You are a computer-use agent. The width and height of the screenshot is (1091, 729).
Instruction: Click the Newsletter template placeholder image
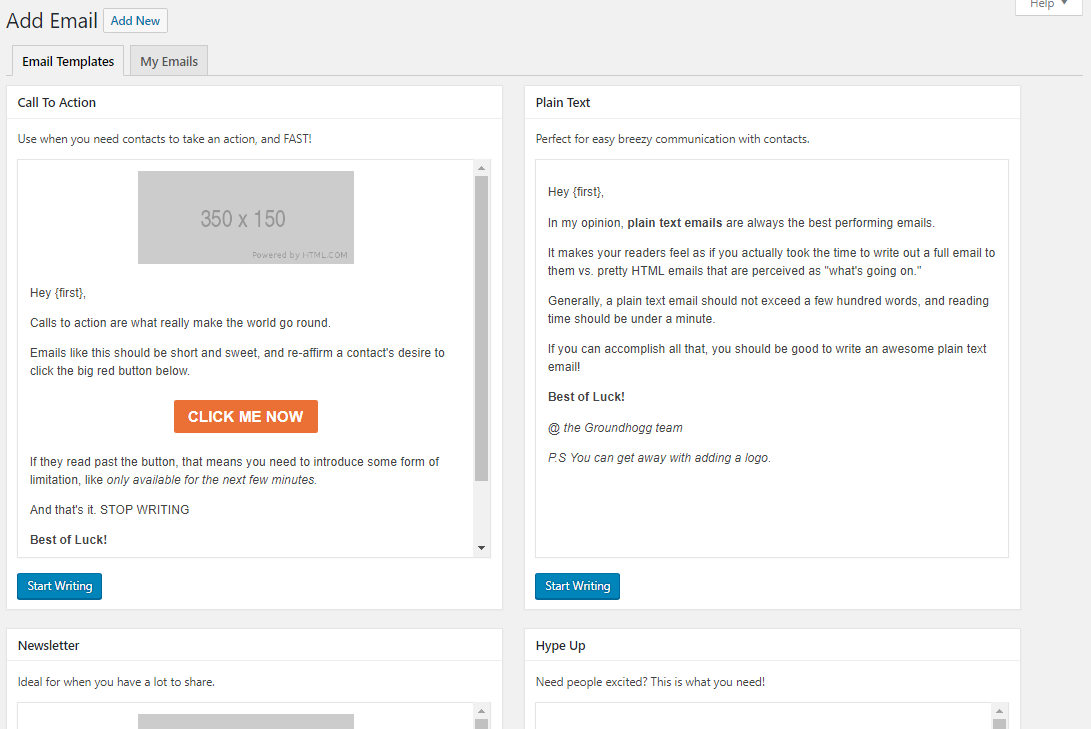[x=246, y=721]
